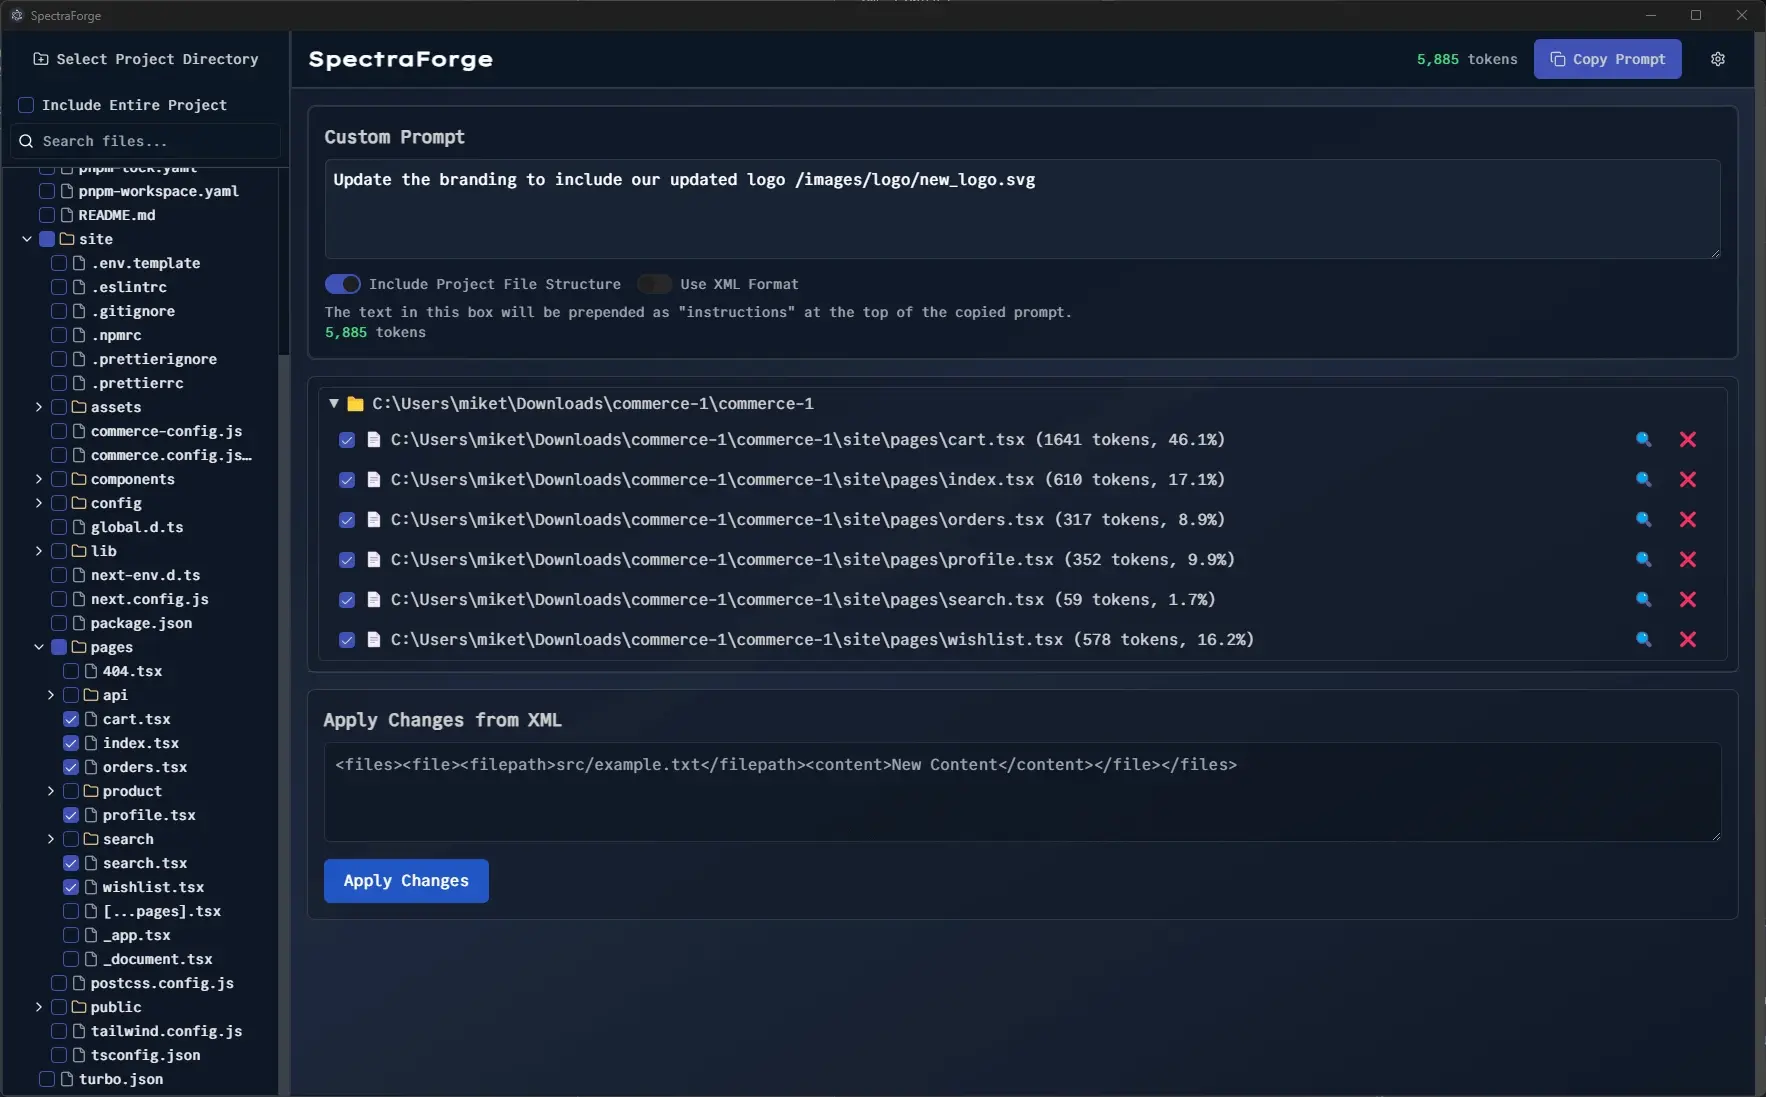The width and height of the screenshot is (1766, 1097).
Task: Remove wishlist.tsx using its red X
Action: [x=1687, y=639]
